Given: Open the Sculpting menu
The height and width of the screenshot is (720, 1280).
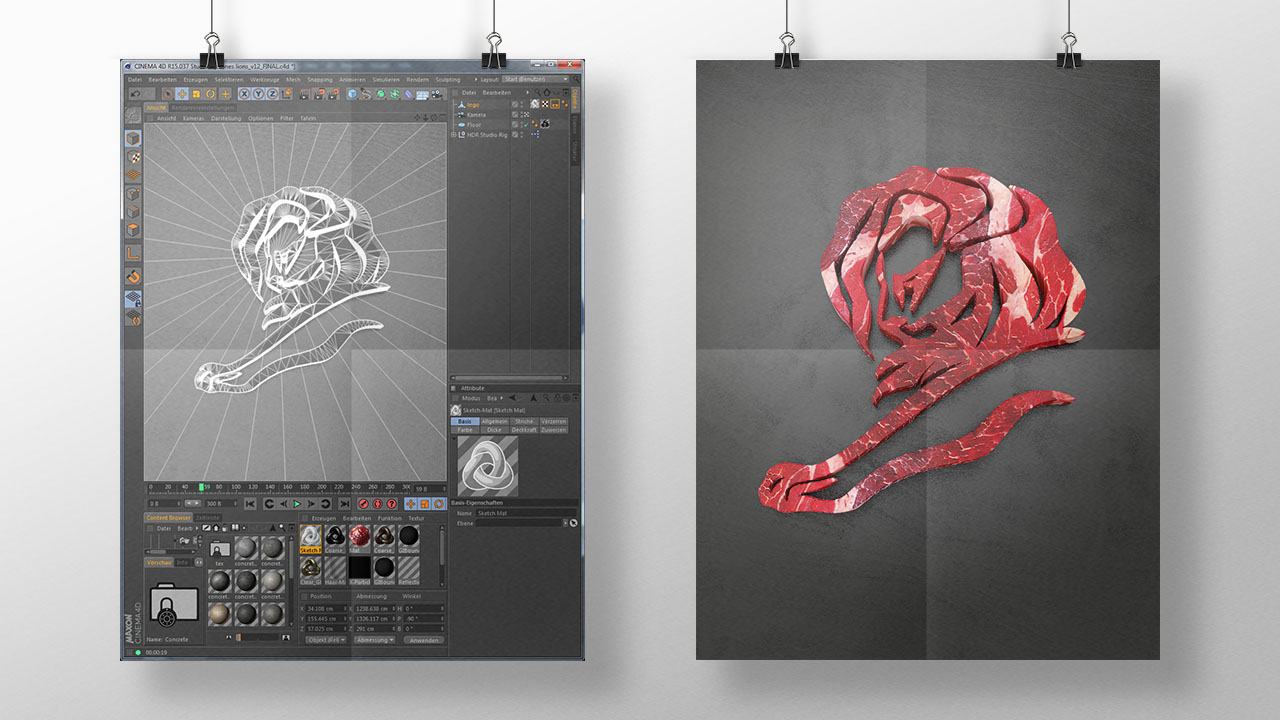Looking at the screenshot, I should pos(447,79).
